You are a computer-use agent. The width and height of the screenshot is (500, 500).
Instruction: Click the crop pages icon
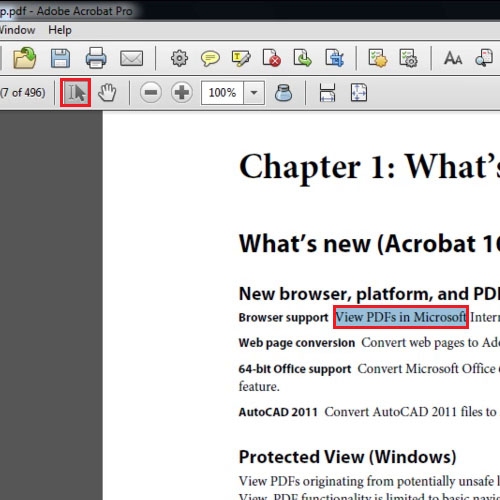pos(334,58)
